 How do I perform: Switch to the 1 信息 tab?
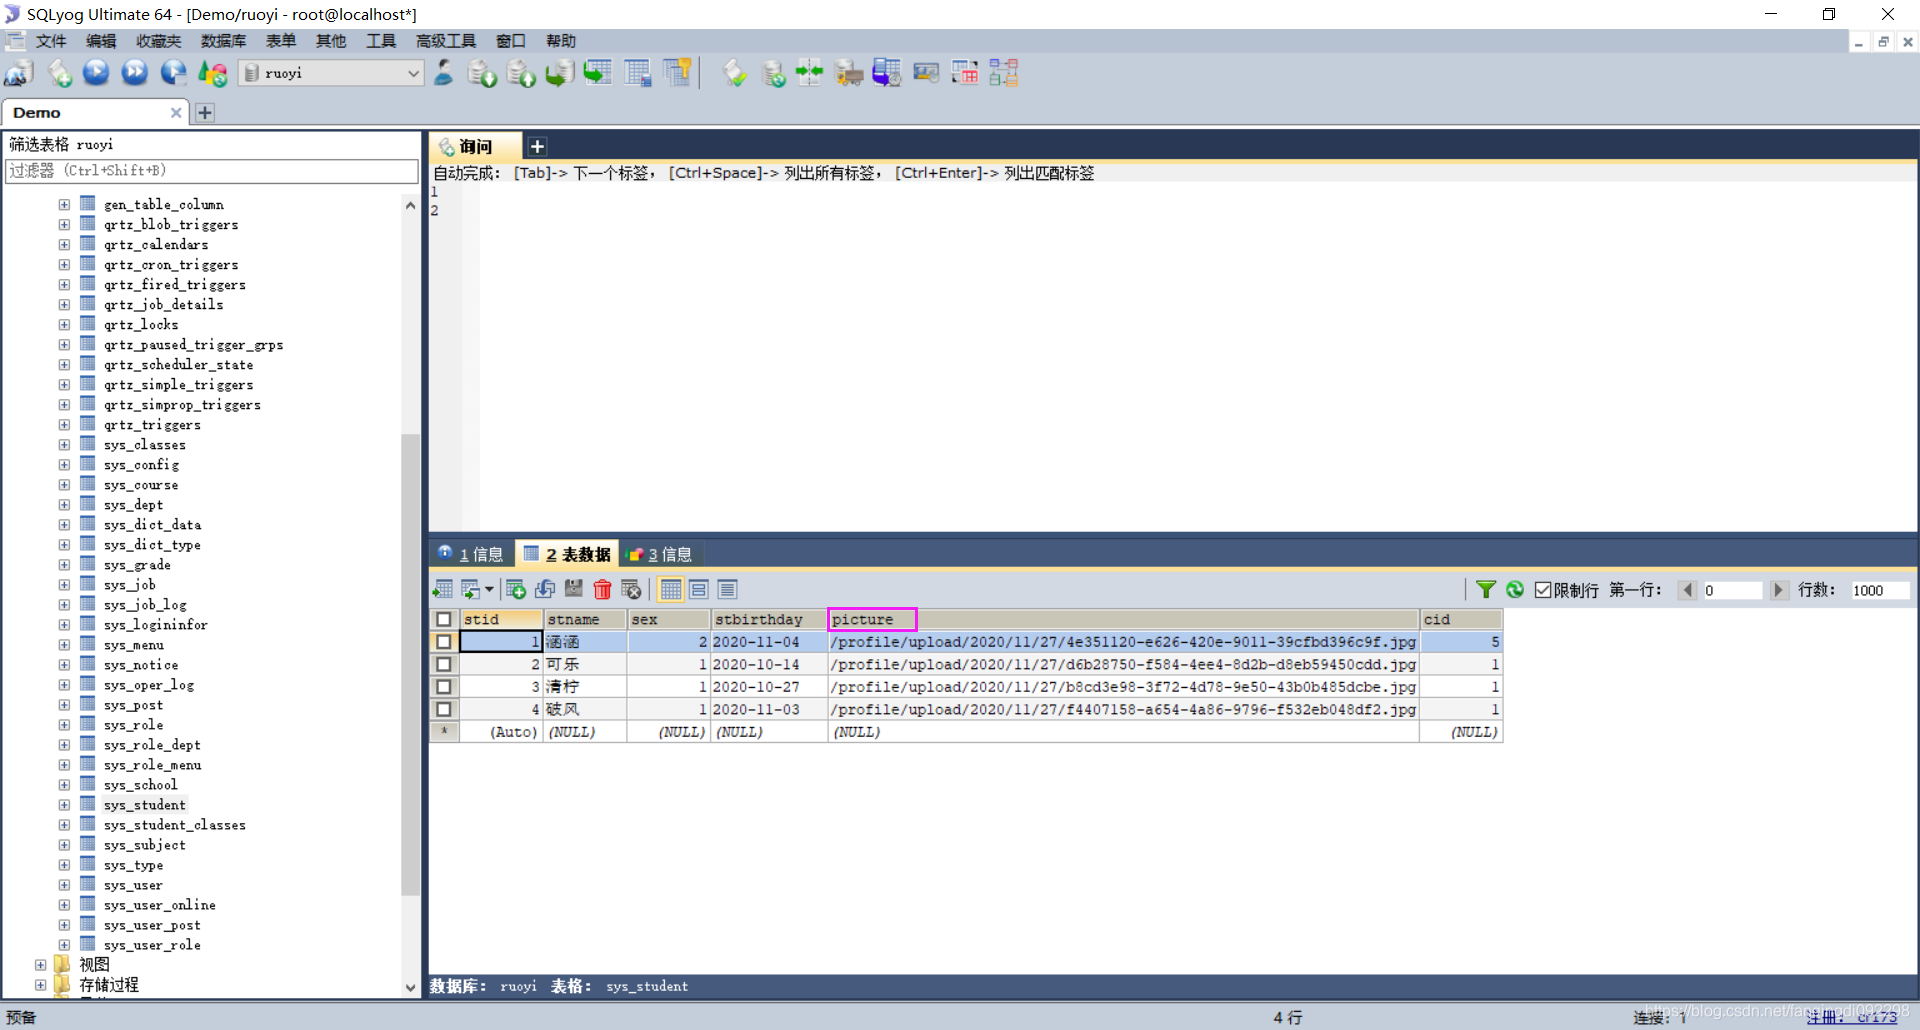[471, 554]
